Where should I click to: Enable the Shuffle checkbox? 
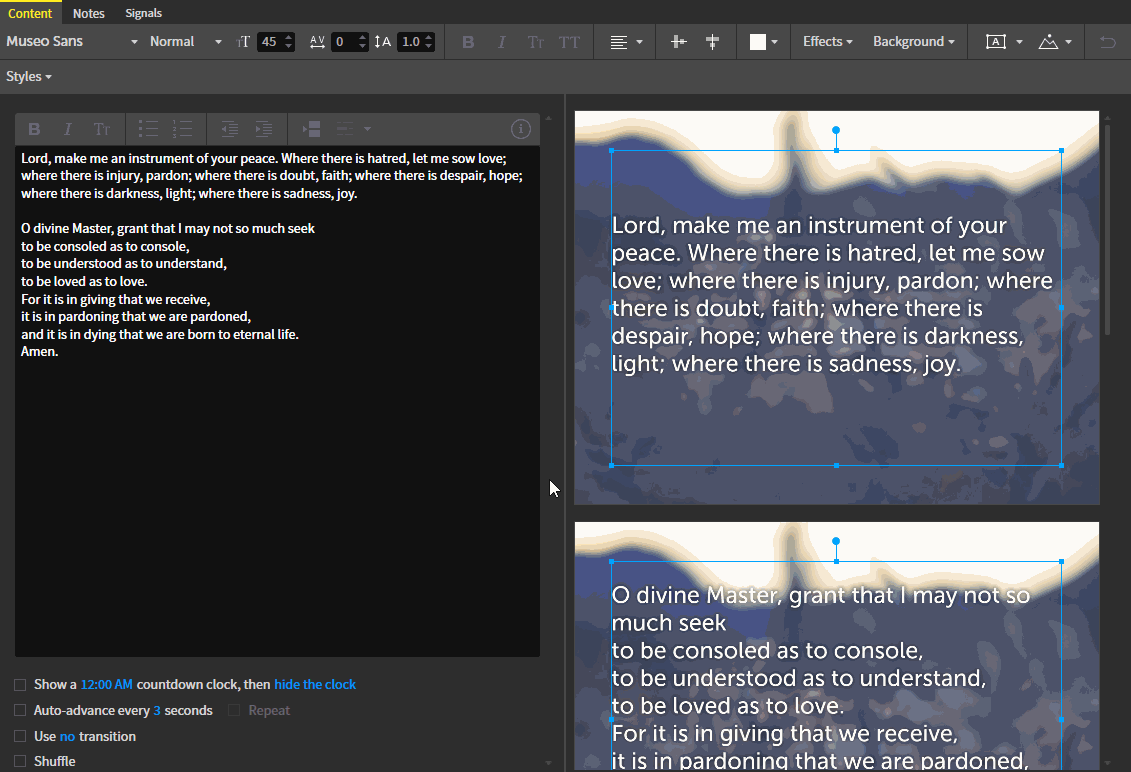[20, 761]
